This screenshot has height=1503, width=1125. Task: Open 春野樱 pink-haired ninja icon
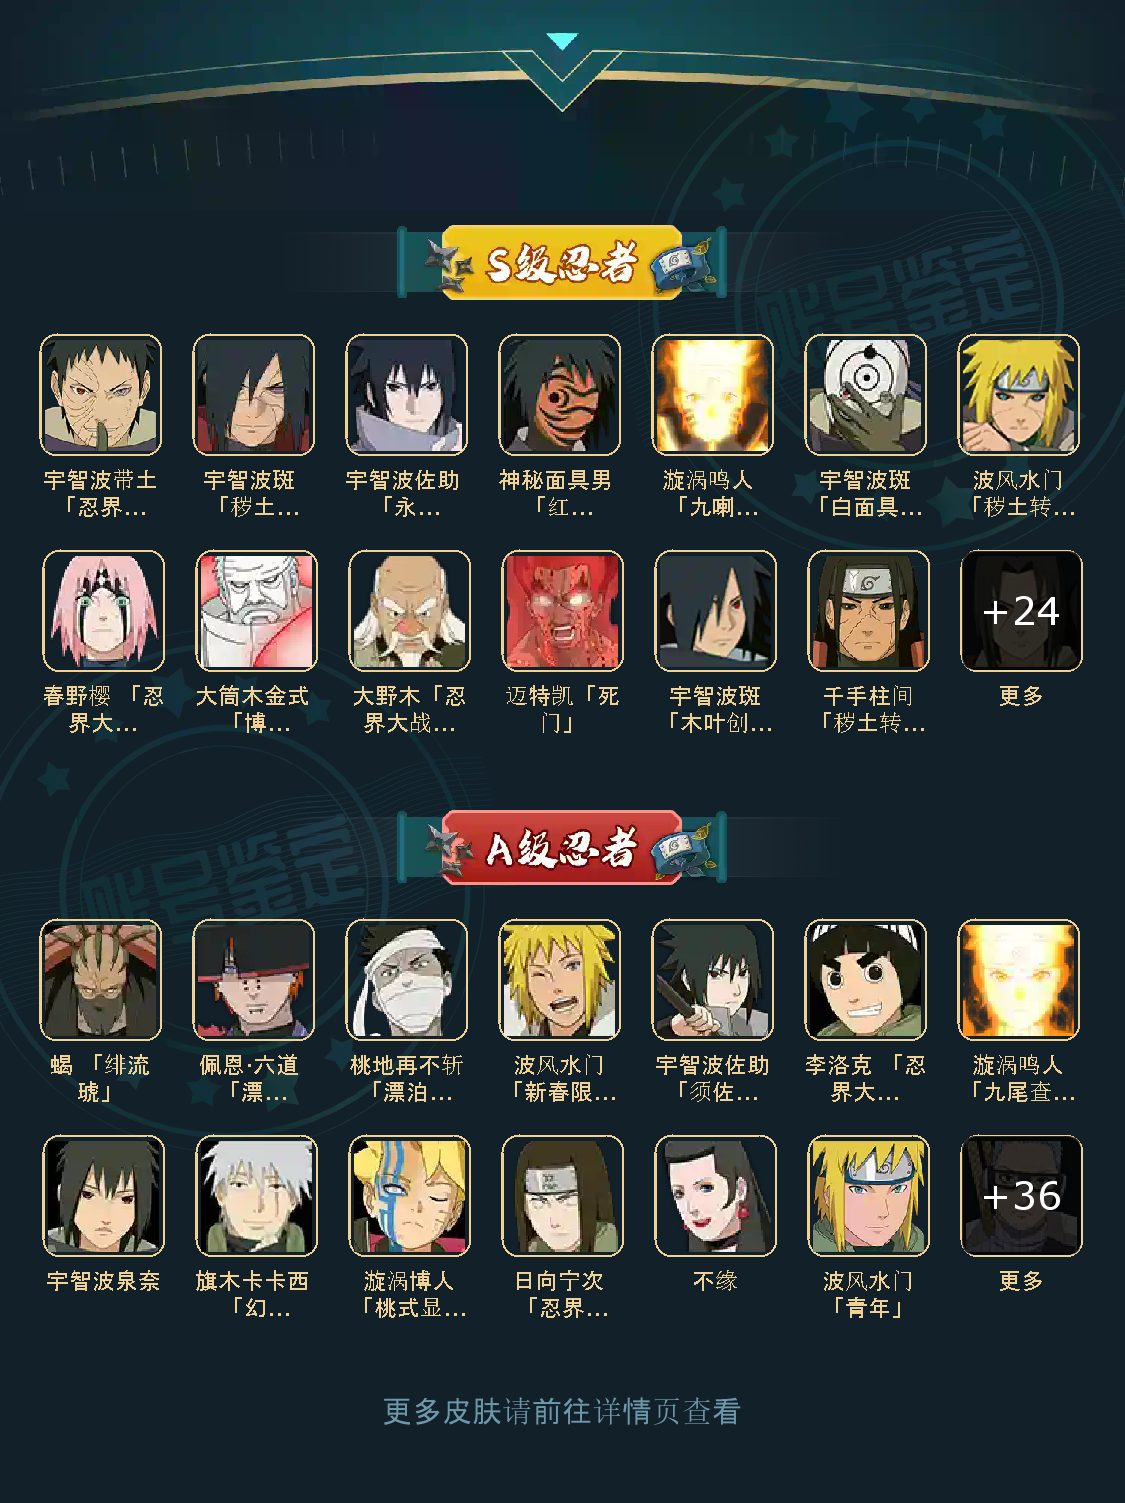click(x=103, y=611)
